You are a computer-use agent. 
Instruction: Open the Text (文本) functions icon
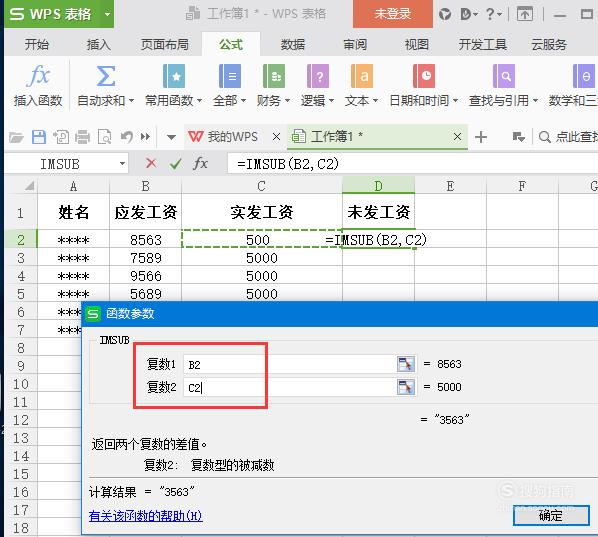(362, 76)
